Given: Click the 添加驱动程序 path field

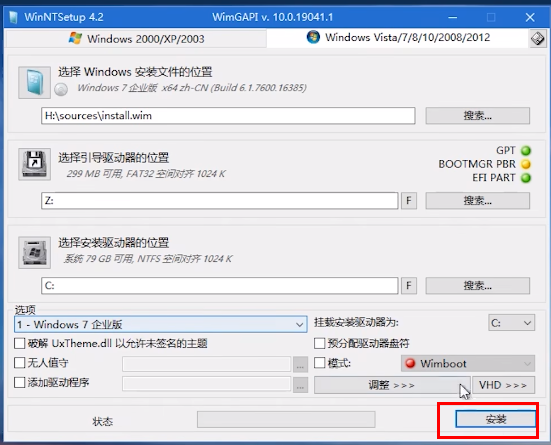Looking at the screenshot, I should pyautogui.click(x=207, y=384).
